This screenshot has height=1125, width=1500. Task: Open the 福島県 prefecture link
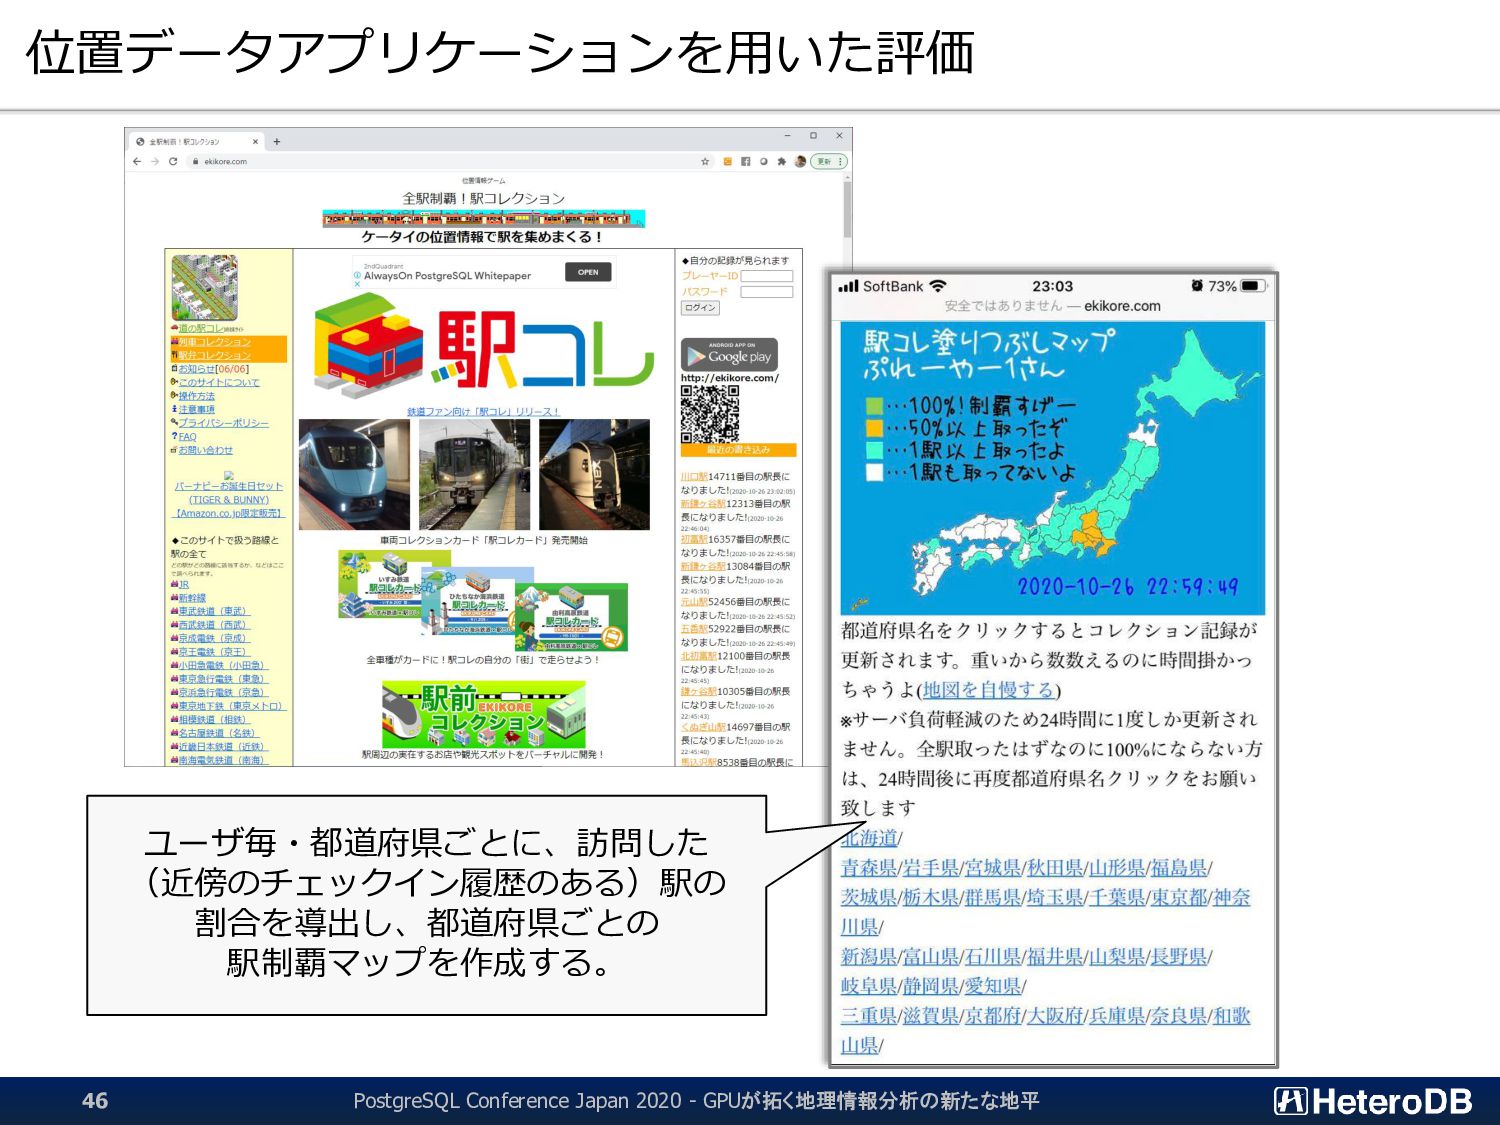(x=1178, y=868)
